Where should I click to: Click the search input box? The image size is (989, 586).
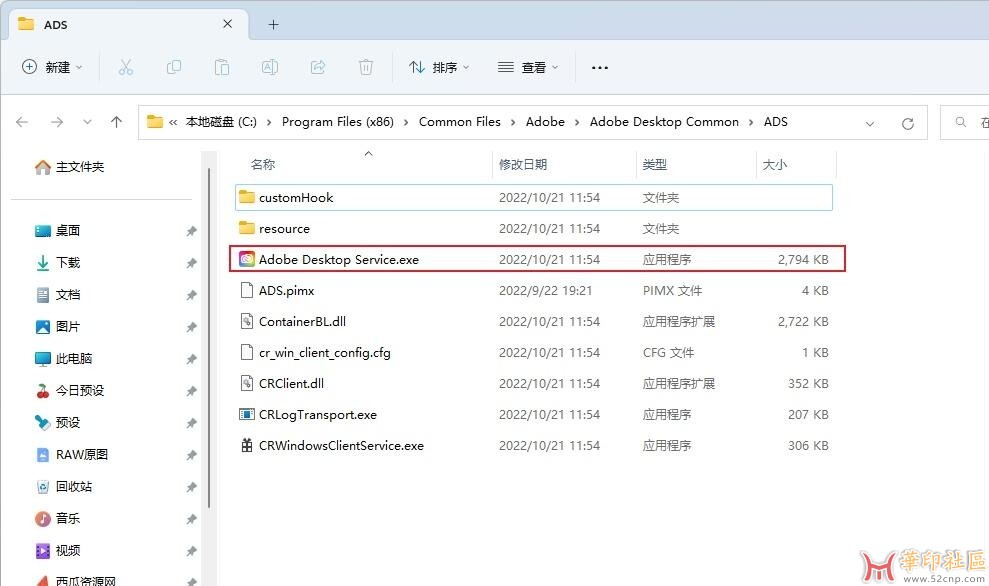(965, 122)
